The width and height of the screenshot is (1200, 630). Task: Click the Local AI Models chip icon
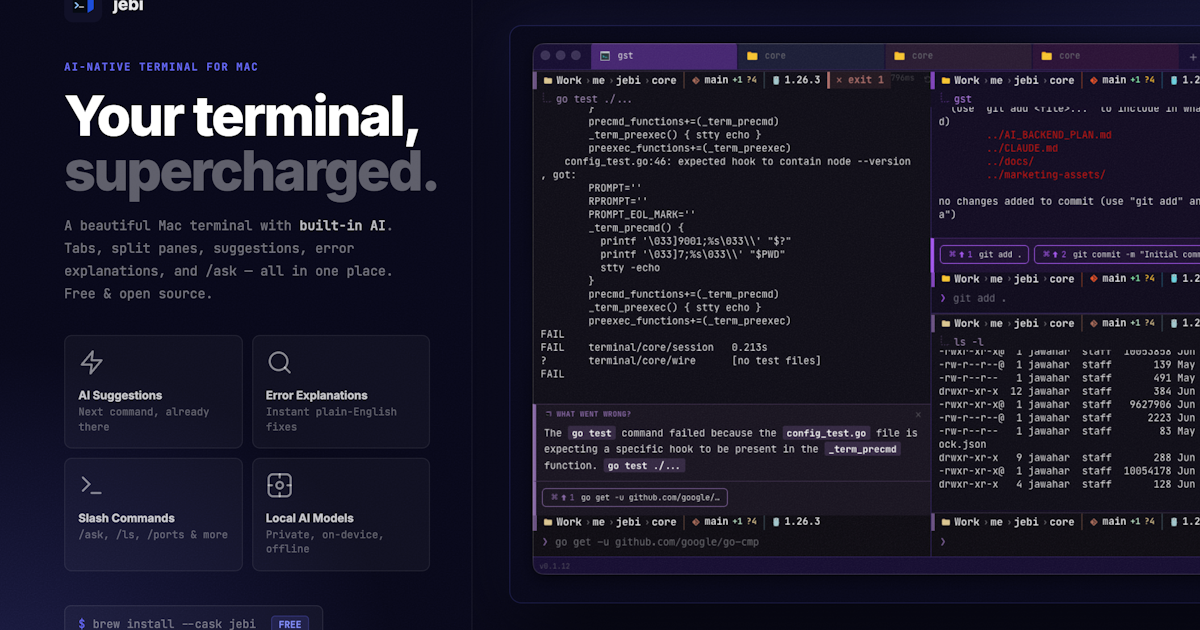pyautogui.click(x=279, y=485)
